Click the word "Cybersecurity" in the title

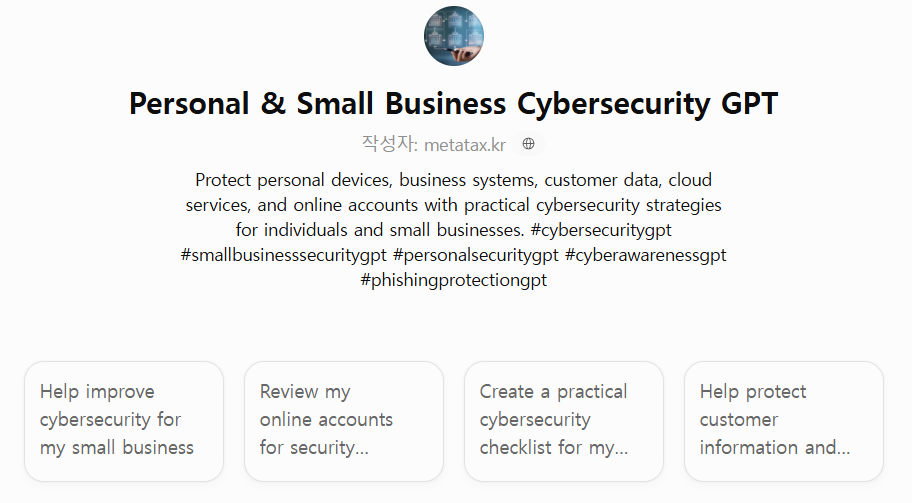click(x=613, y=104)
